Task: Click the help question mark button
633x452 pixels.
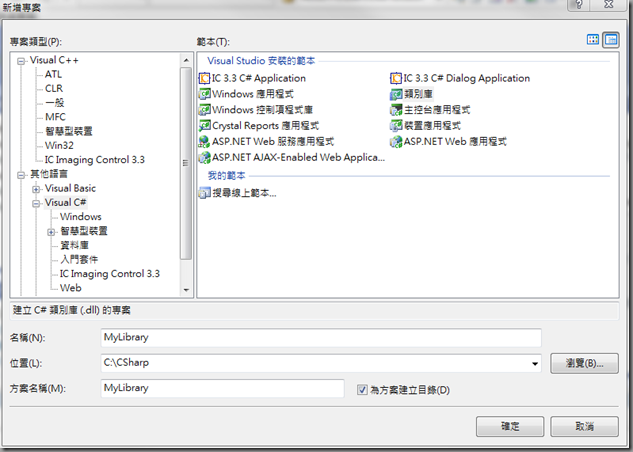Action: 579,4
